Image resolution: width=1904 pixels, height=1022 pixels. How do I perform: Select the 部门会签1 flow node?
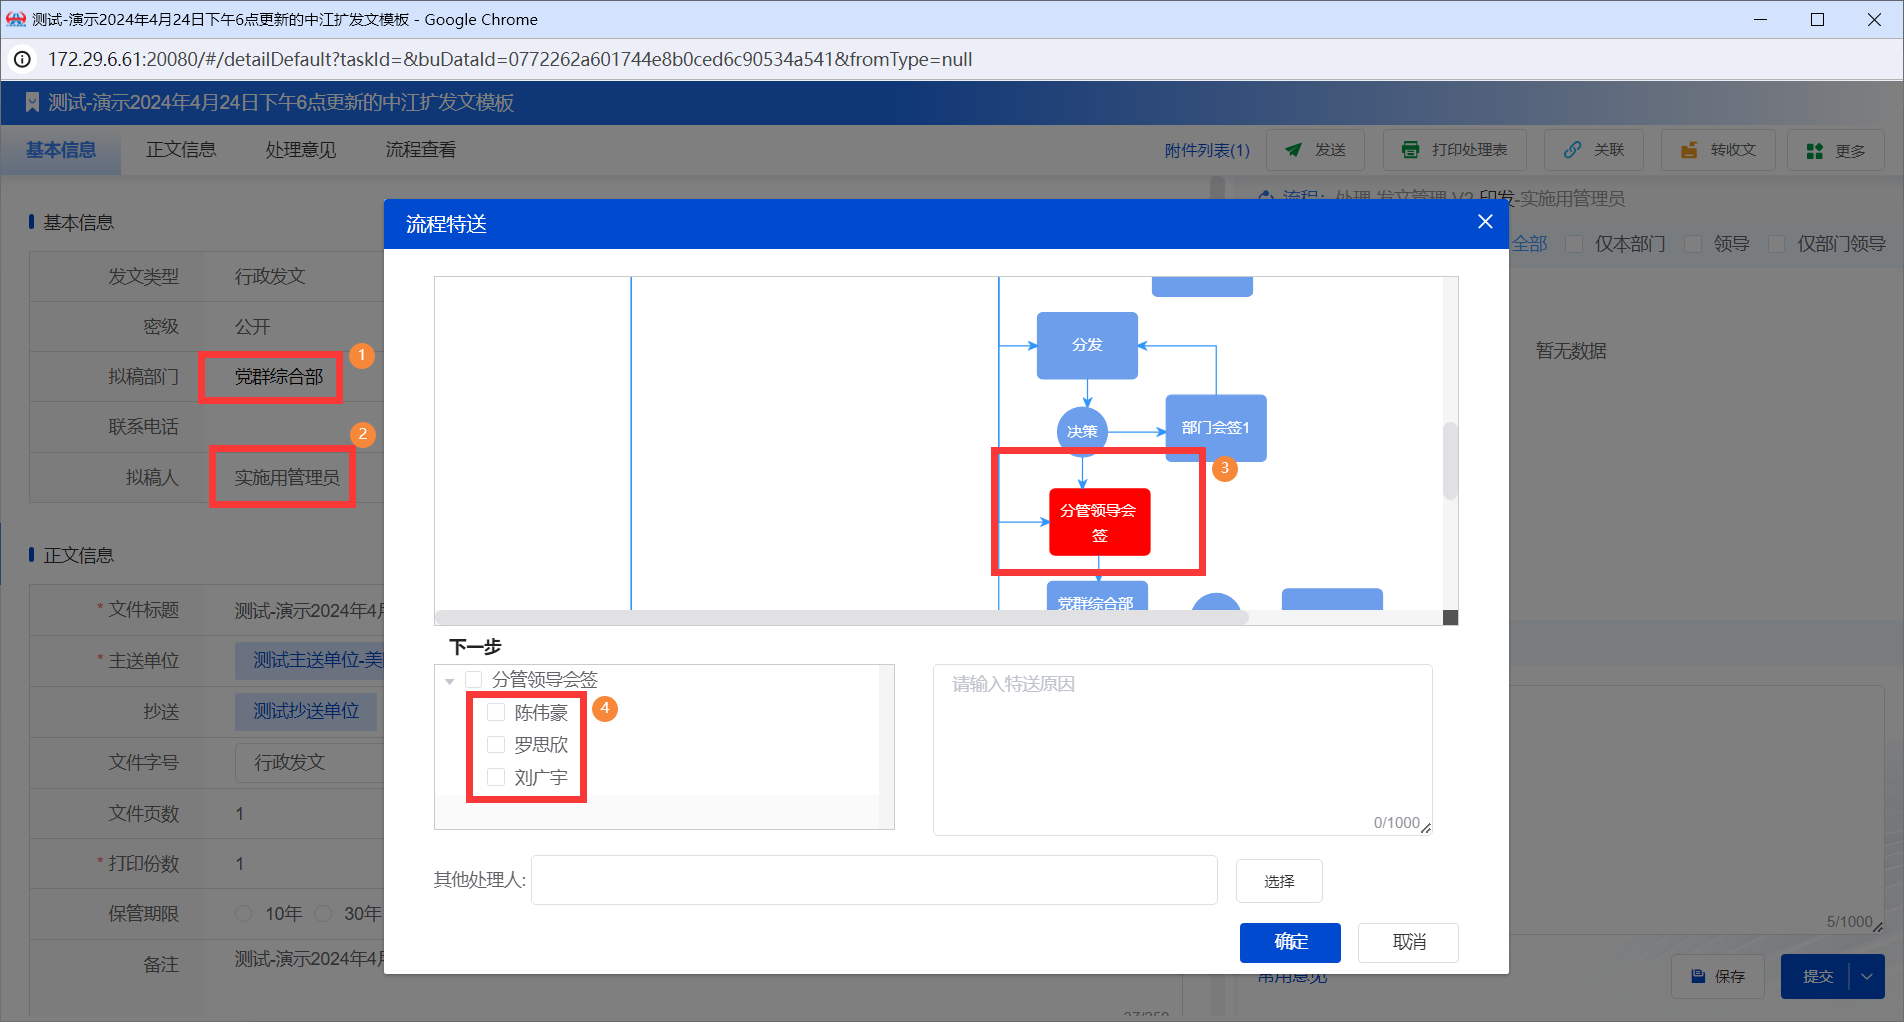pyautogui.click(x=1216, y=428)
